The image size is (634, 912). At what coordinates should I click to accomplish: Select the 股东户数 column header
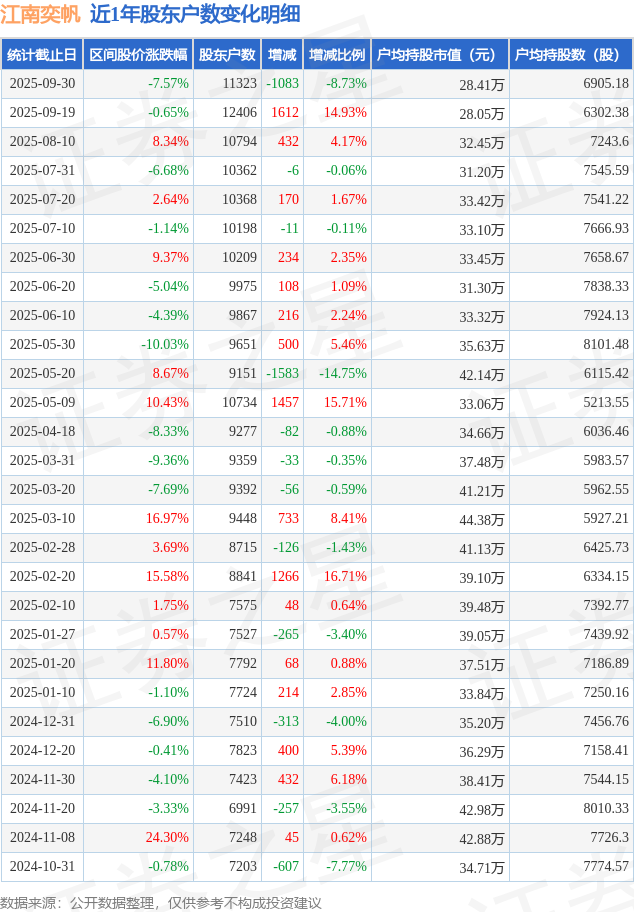[226, 55]
